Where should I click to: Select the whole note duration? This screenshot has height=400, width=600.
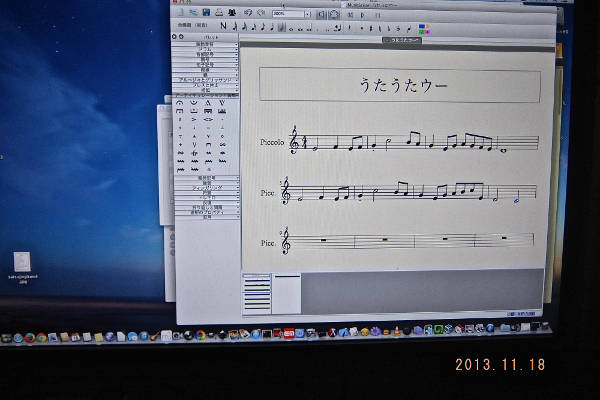click(x=291, y=29)
